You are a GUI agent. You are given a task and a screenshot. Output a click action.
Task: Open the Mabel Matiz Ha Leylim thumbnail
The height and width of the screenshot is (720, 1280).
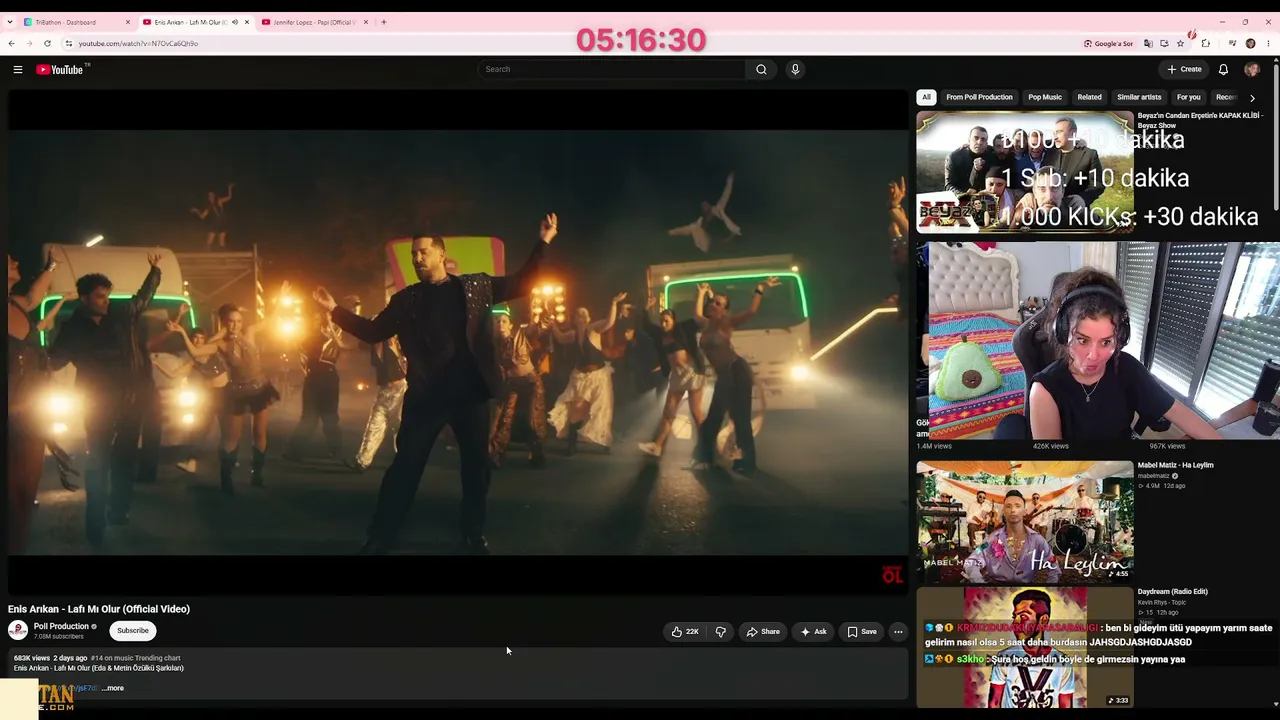coord(1025,521)
